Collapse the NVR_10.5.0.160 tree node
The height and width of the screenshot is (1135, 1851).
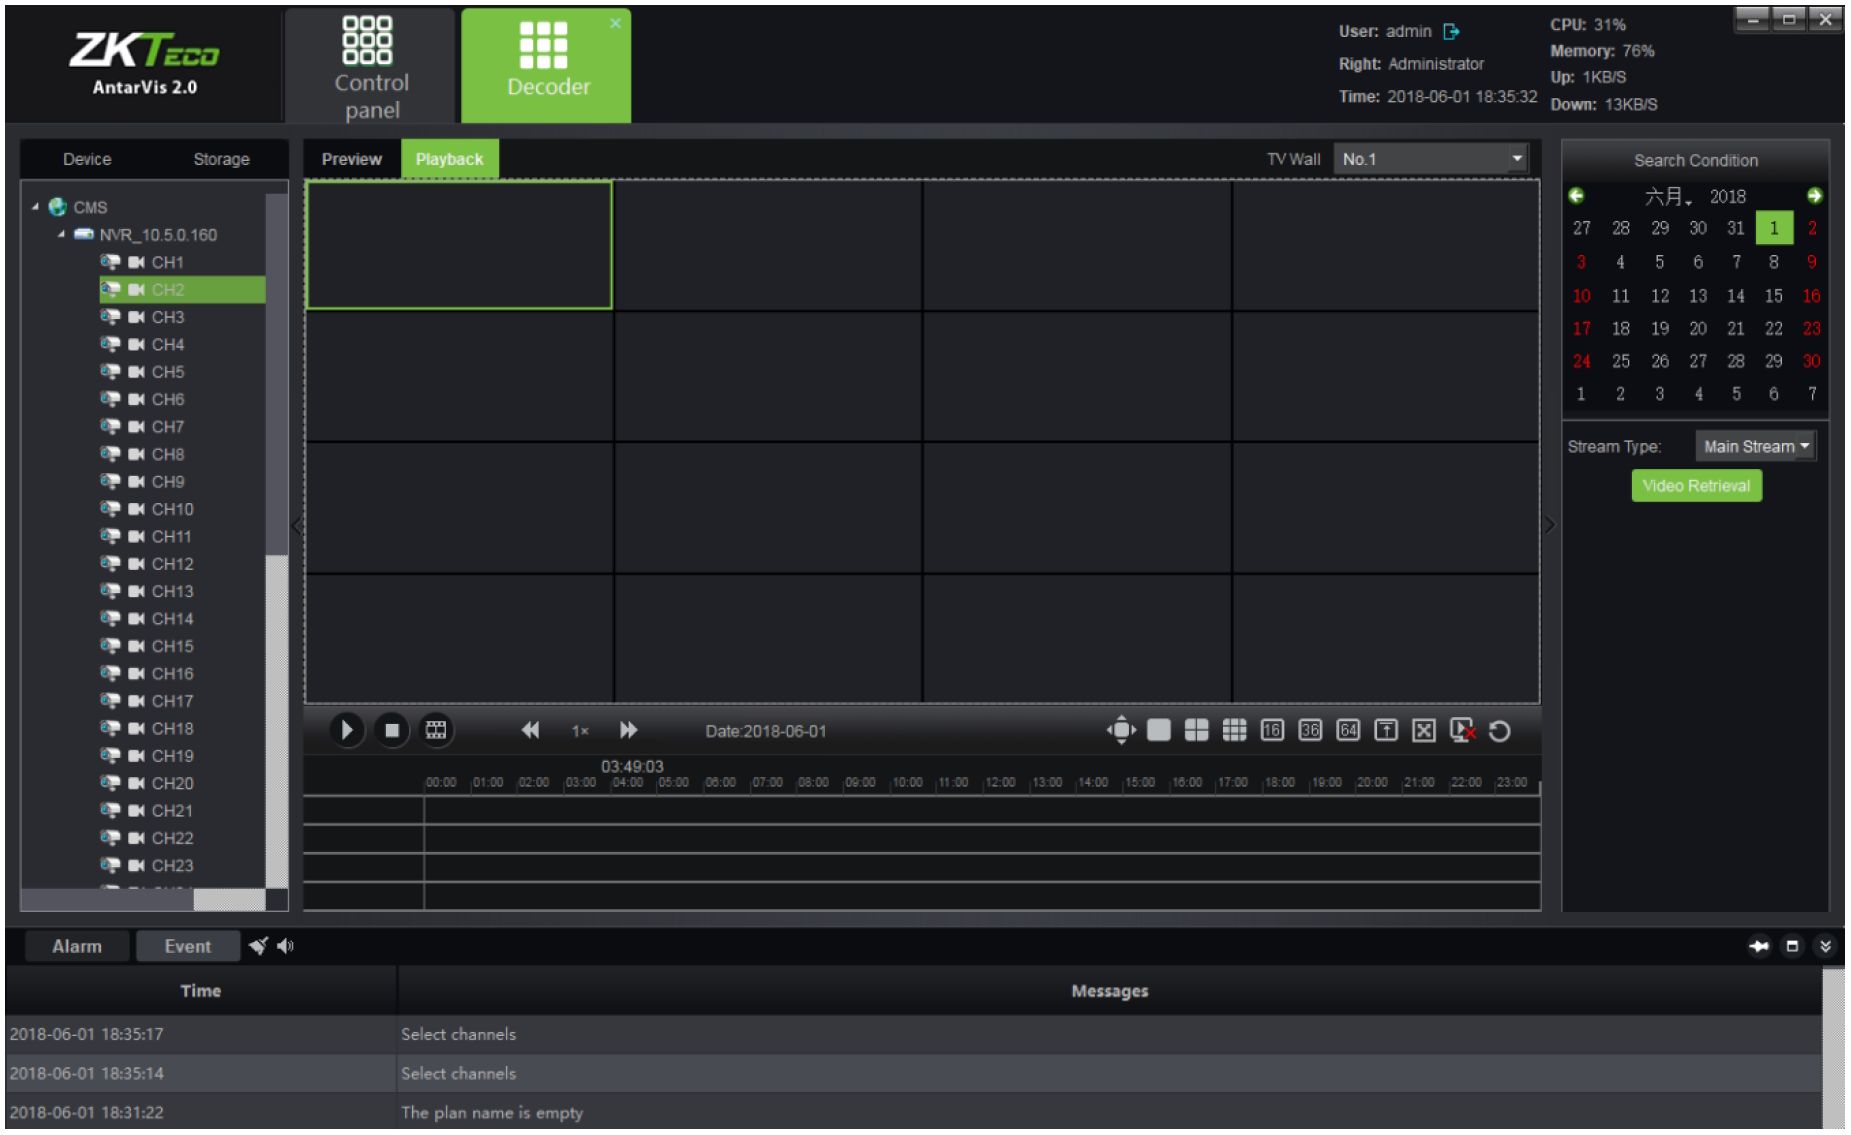[x=62, y=235]
